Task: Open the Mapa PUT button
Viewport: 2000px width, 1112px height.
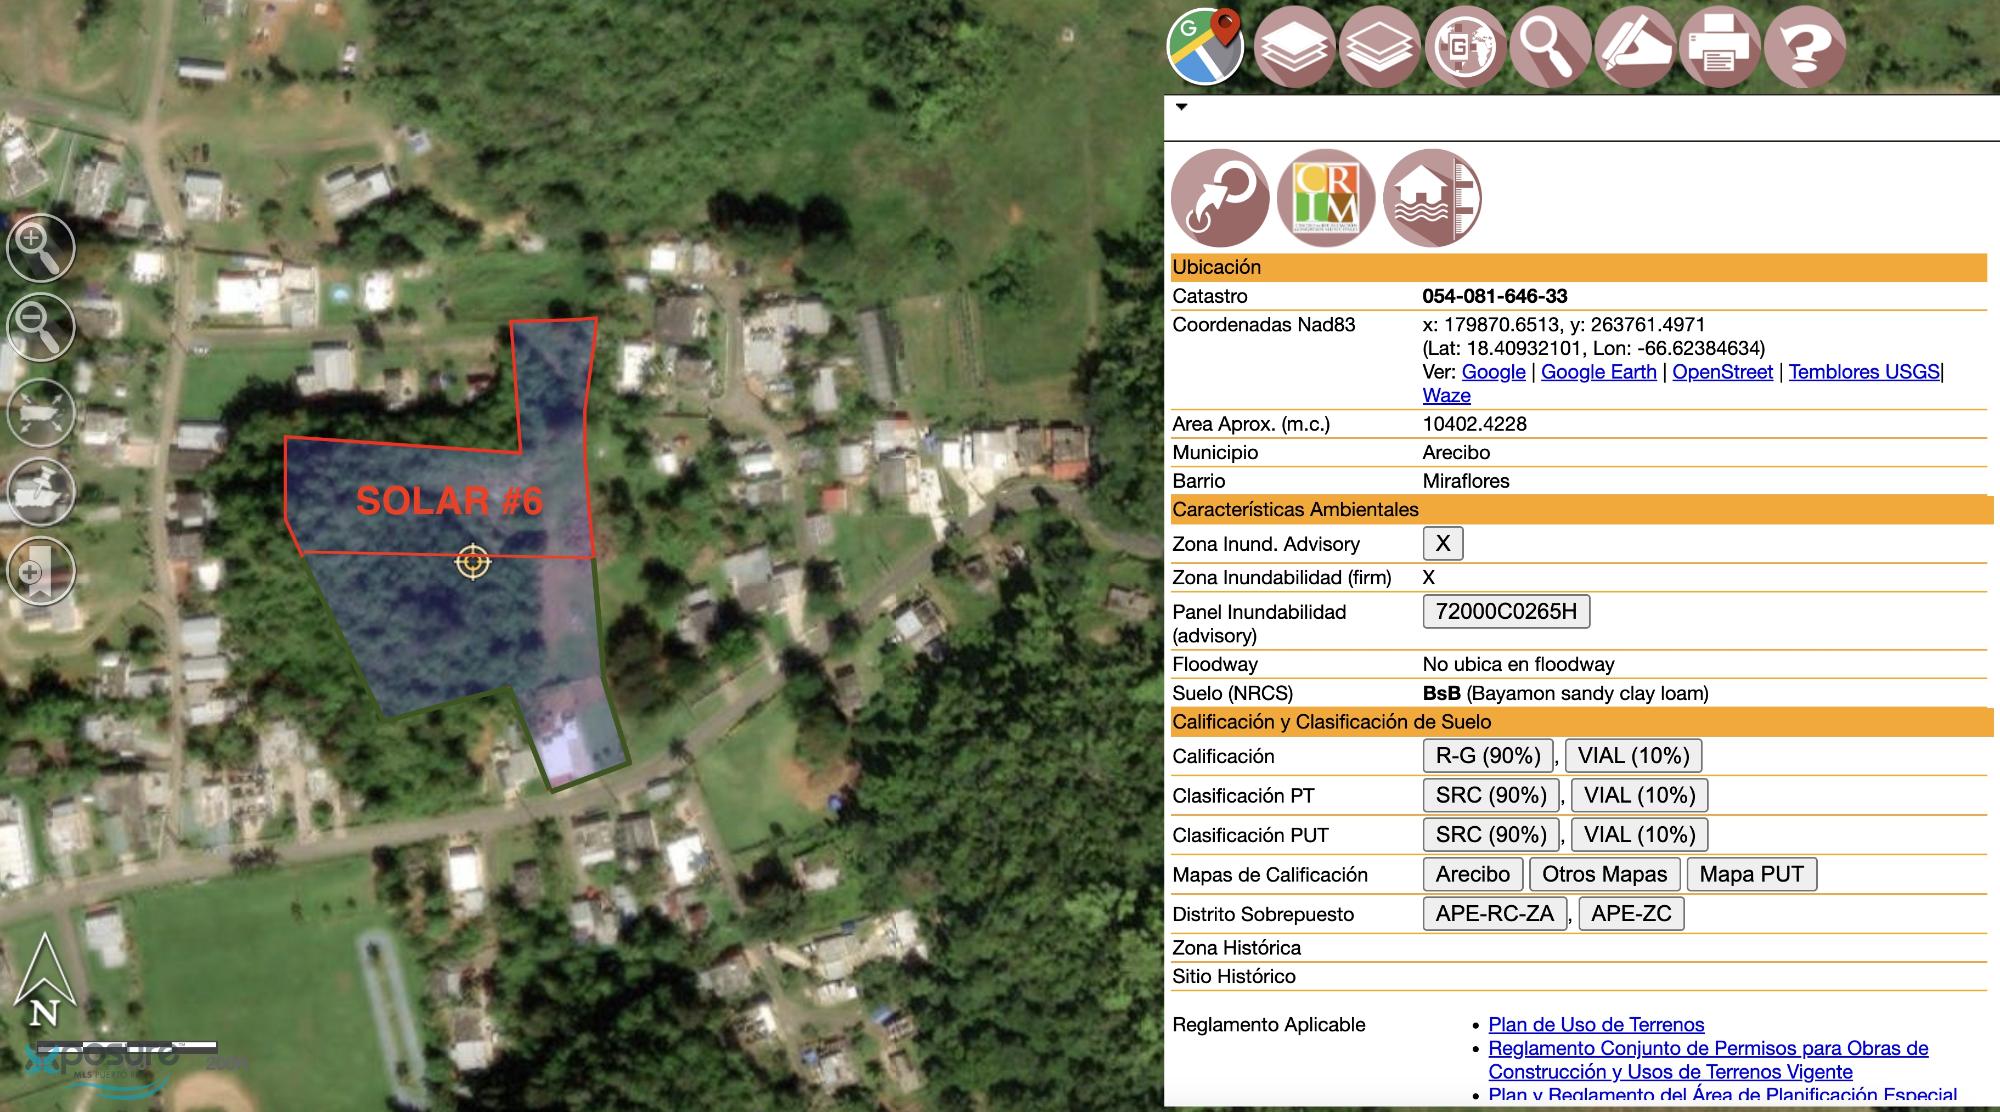Action: [1750, 875]
